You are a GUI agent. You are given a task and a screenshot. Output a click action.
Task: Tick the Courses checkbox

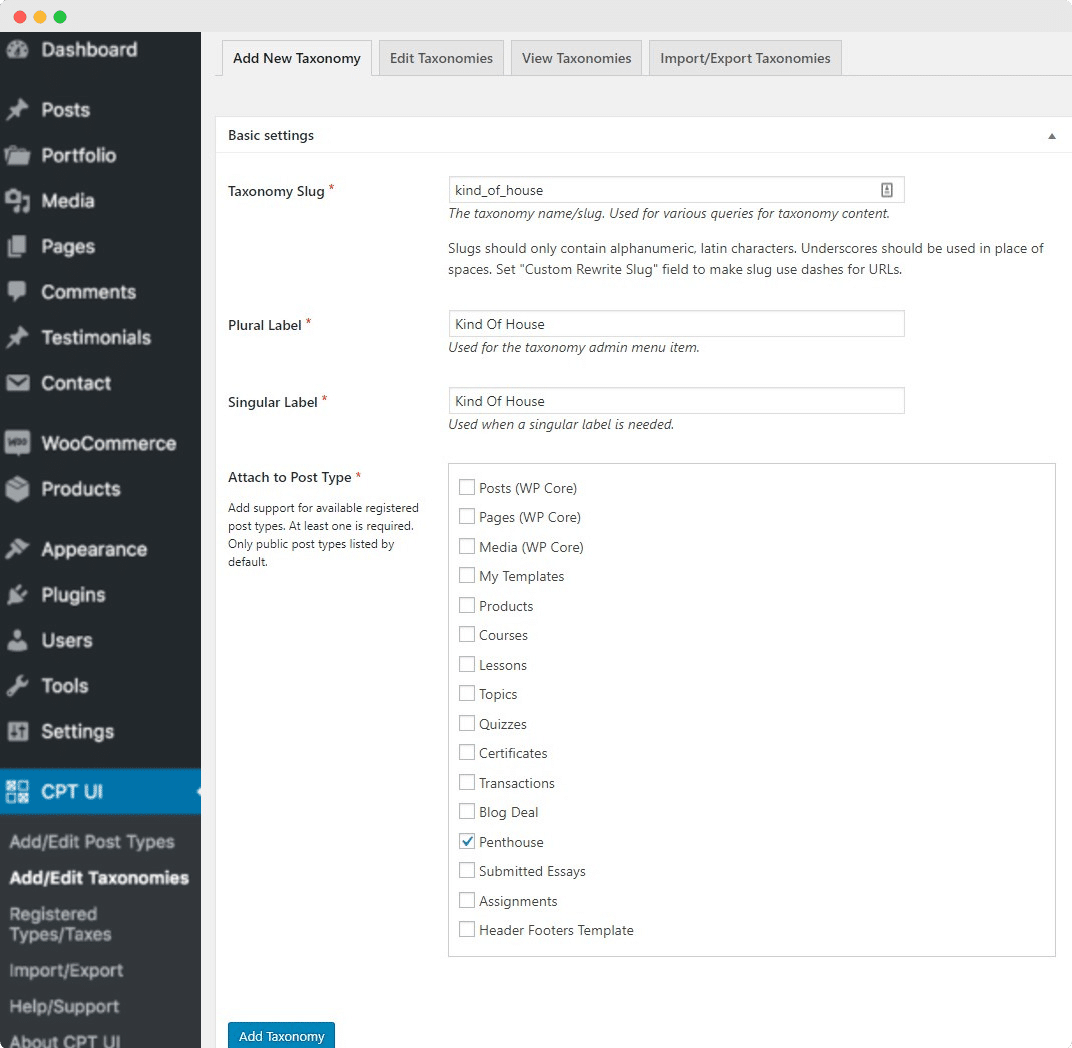coord(467,634)
